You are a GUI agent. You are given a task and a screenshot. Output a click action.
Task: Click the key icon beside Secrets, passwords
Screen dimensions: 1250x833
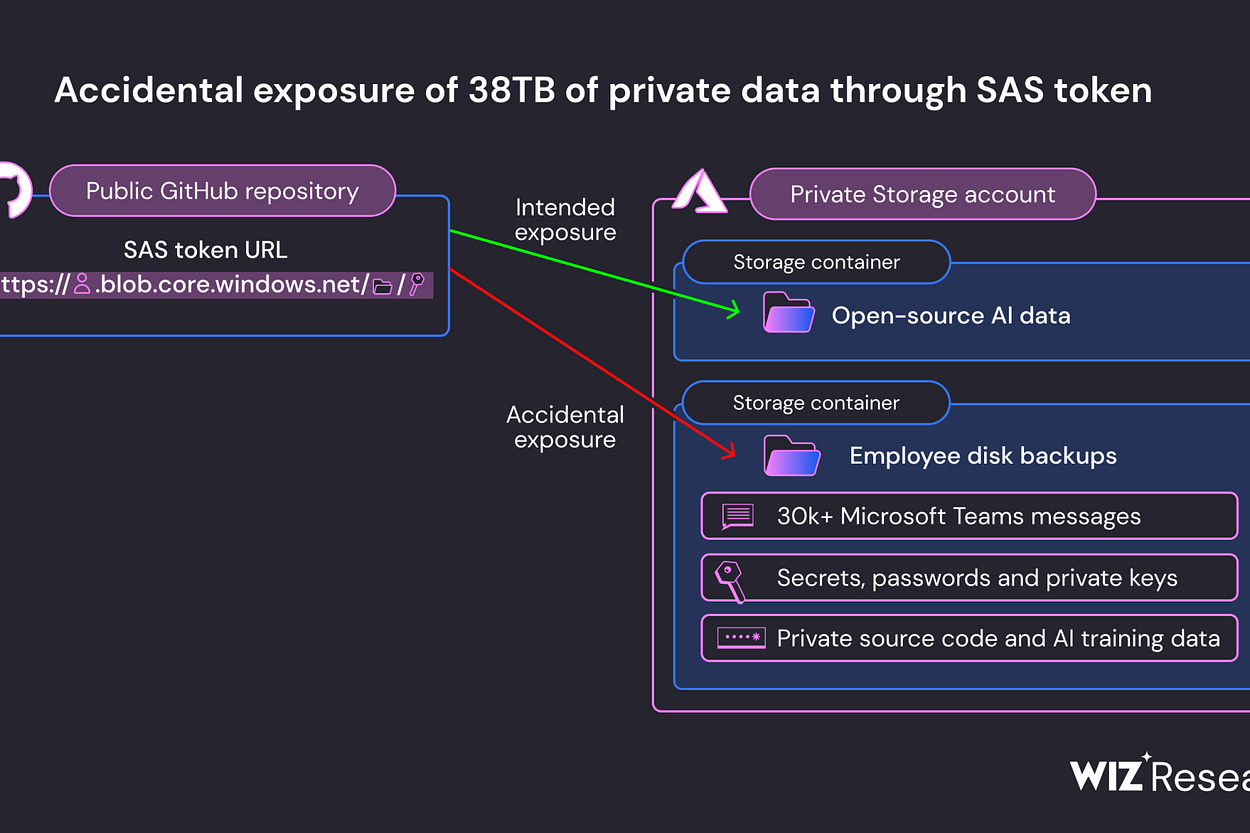pyautogui.click(x=731, y=581)
